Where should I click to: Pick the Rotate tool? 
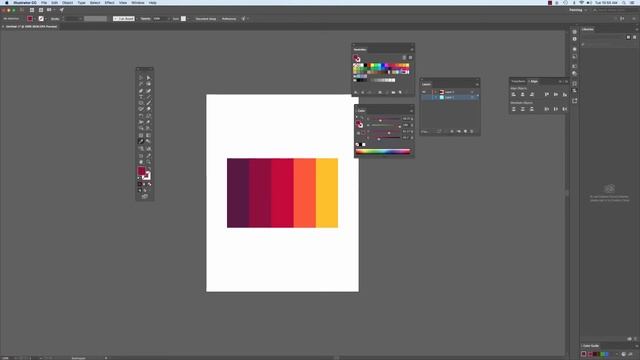click(x=141, y=116)
